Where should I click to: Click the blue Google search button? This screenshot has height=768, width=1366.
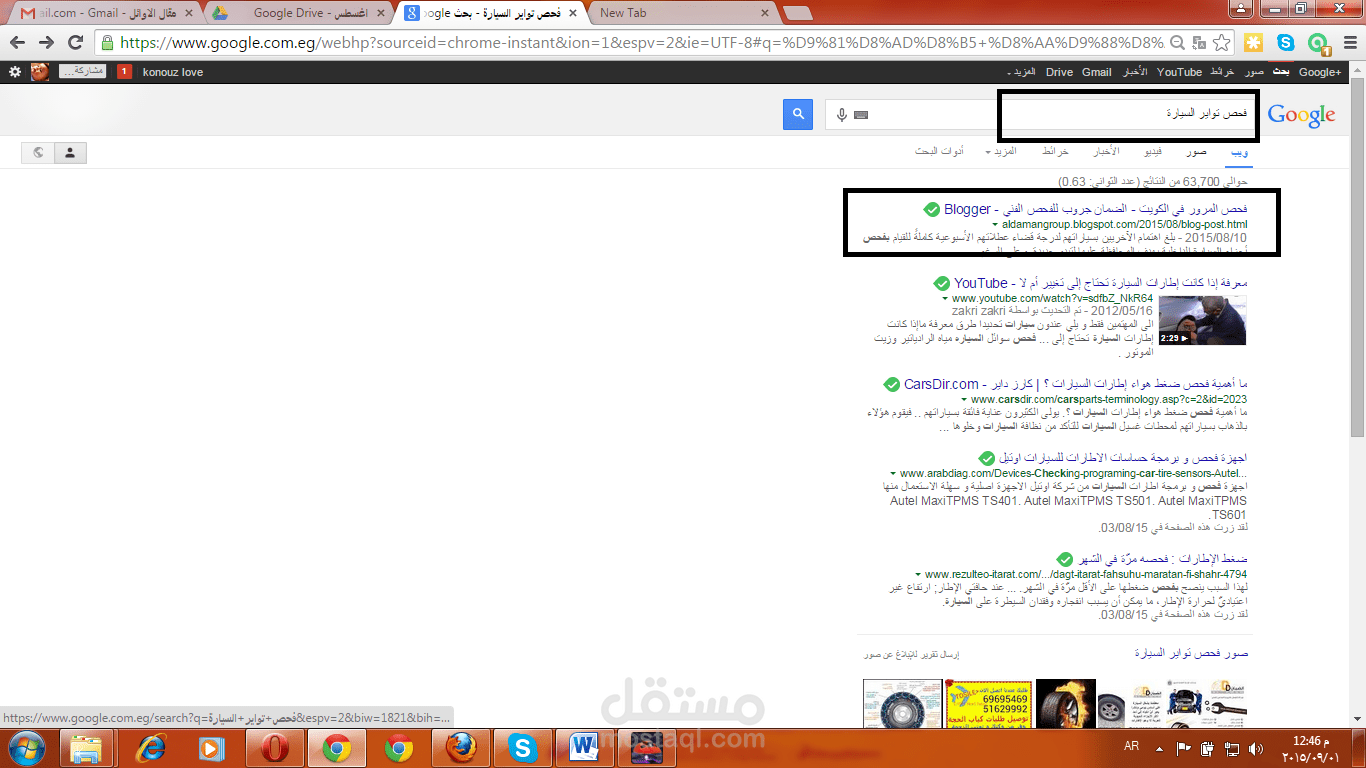[798, 114]
